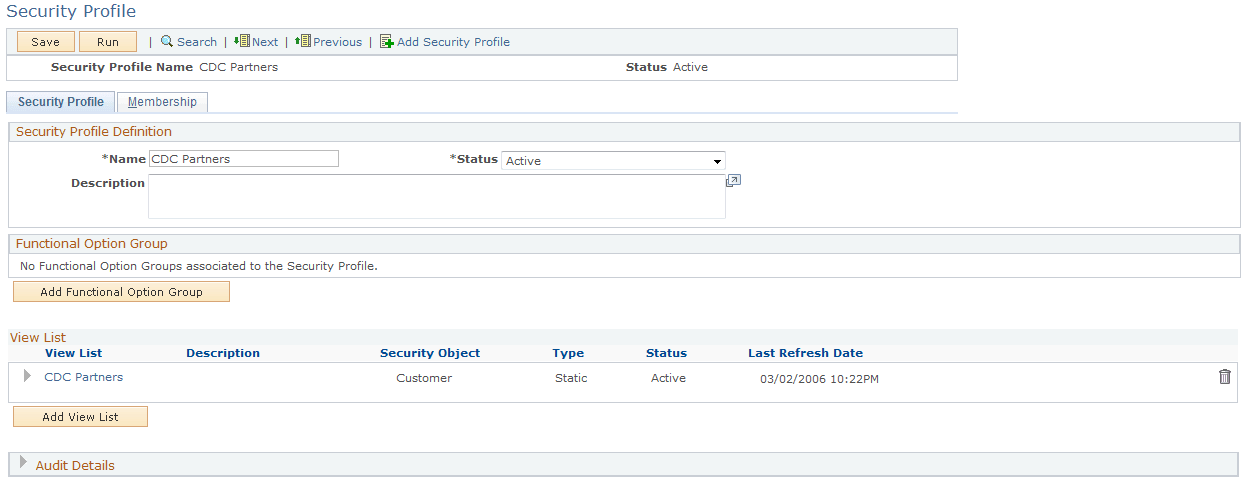
Task: Click the Add View List button
Action: pos(80,417)
